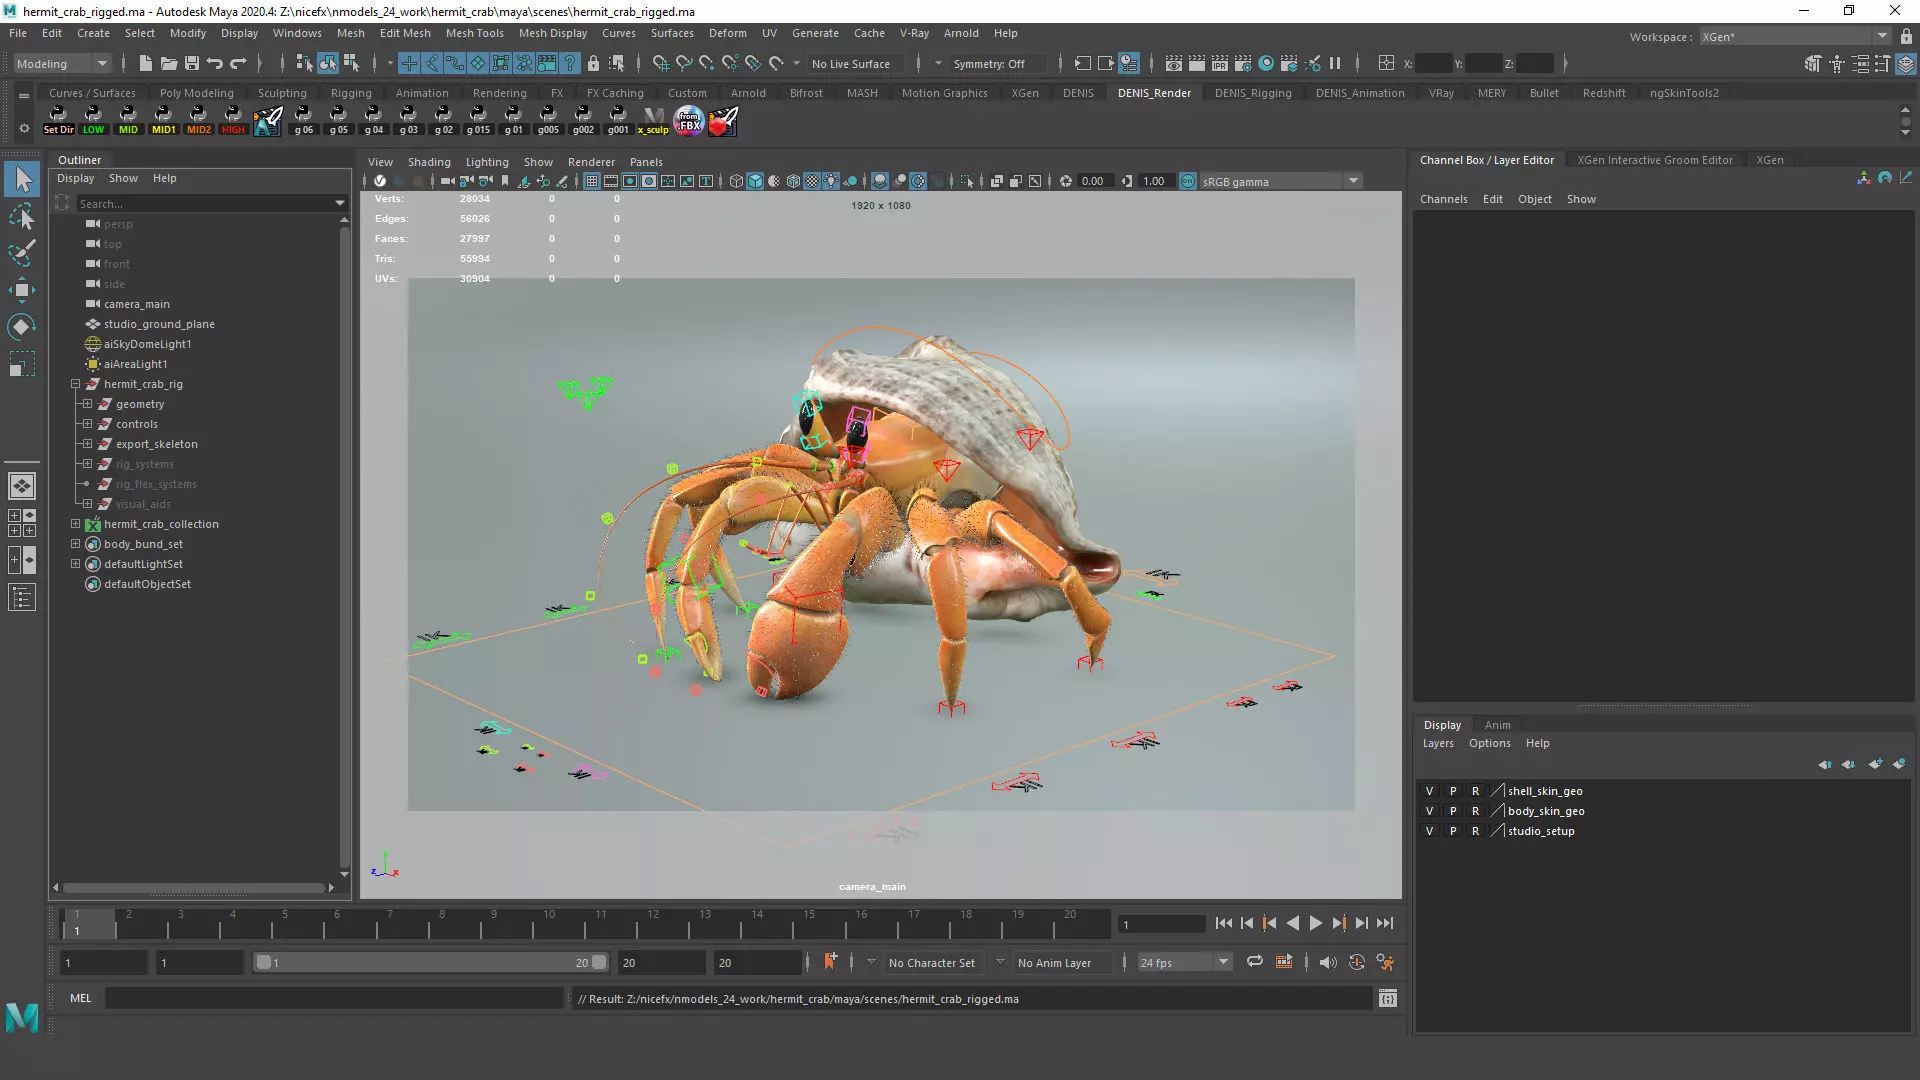
Task: Expand the hermit_crab_collection node
Action: click(75, 524)
